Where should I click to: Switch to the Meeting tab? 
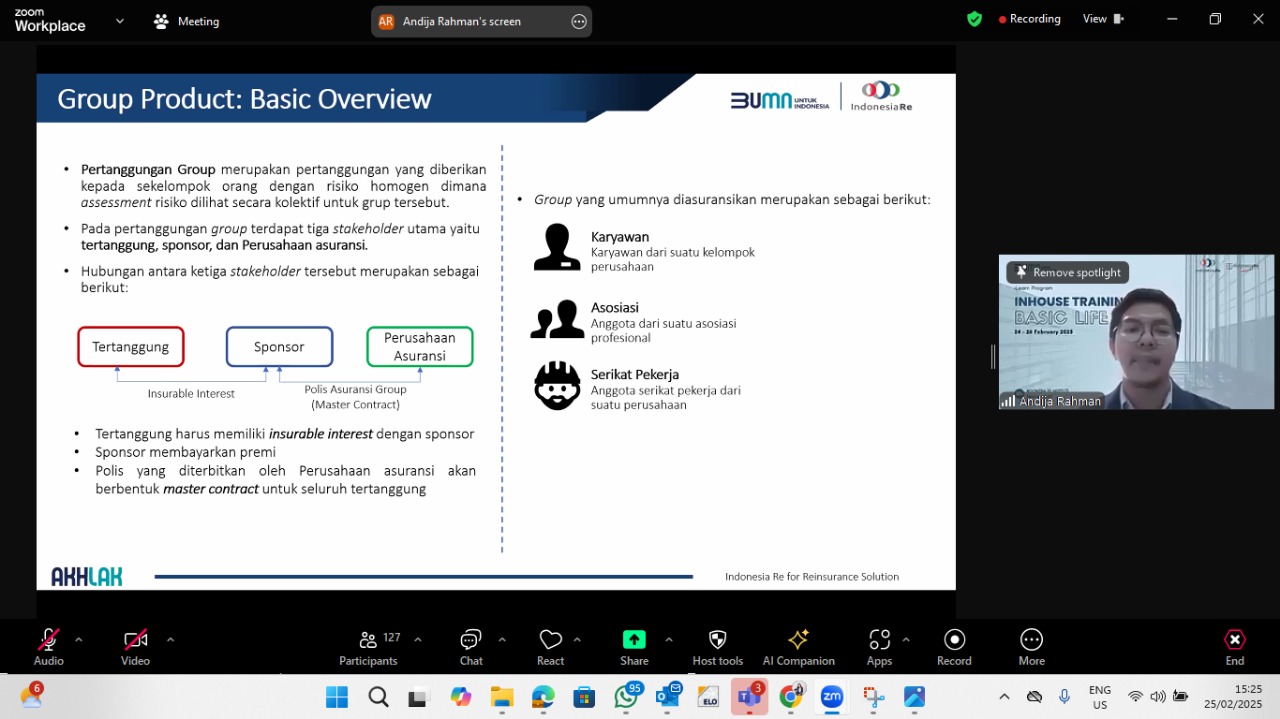[186, 21]
